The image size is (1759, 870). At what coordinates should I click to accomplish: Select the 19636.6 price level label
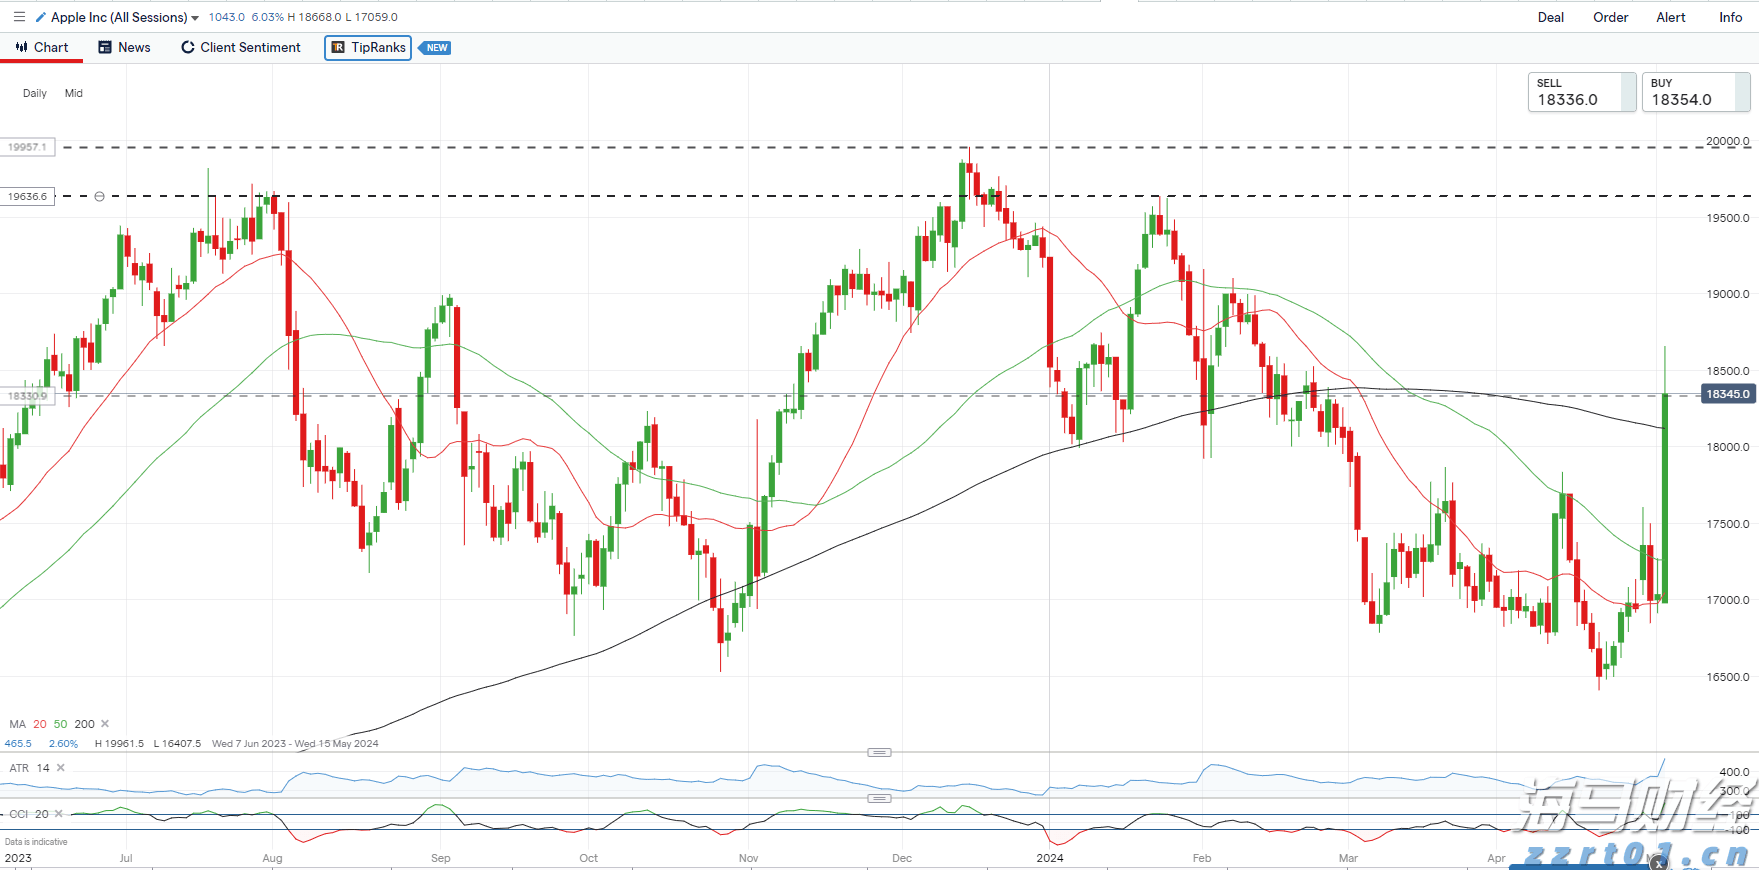pyautogui.click(x=27, y=196)
